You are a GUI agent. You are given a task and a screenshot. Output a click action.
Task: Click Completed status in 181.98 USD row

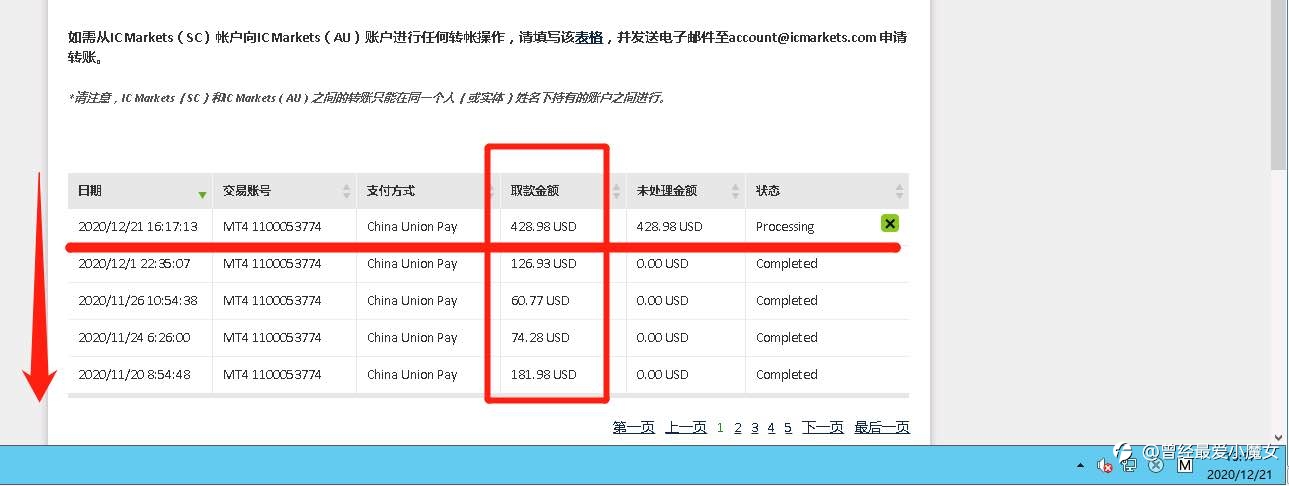787,375
